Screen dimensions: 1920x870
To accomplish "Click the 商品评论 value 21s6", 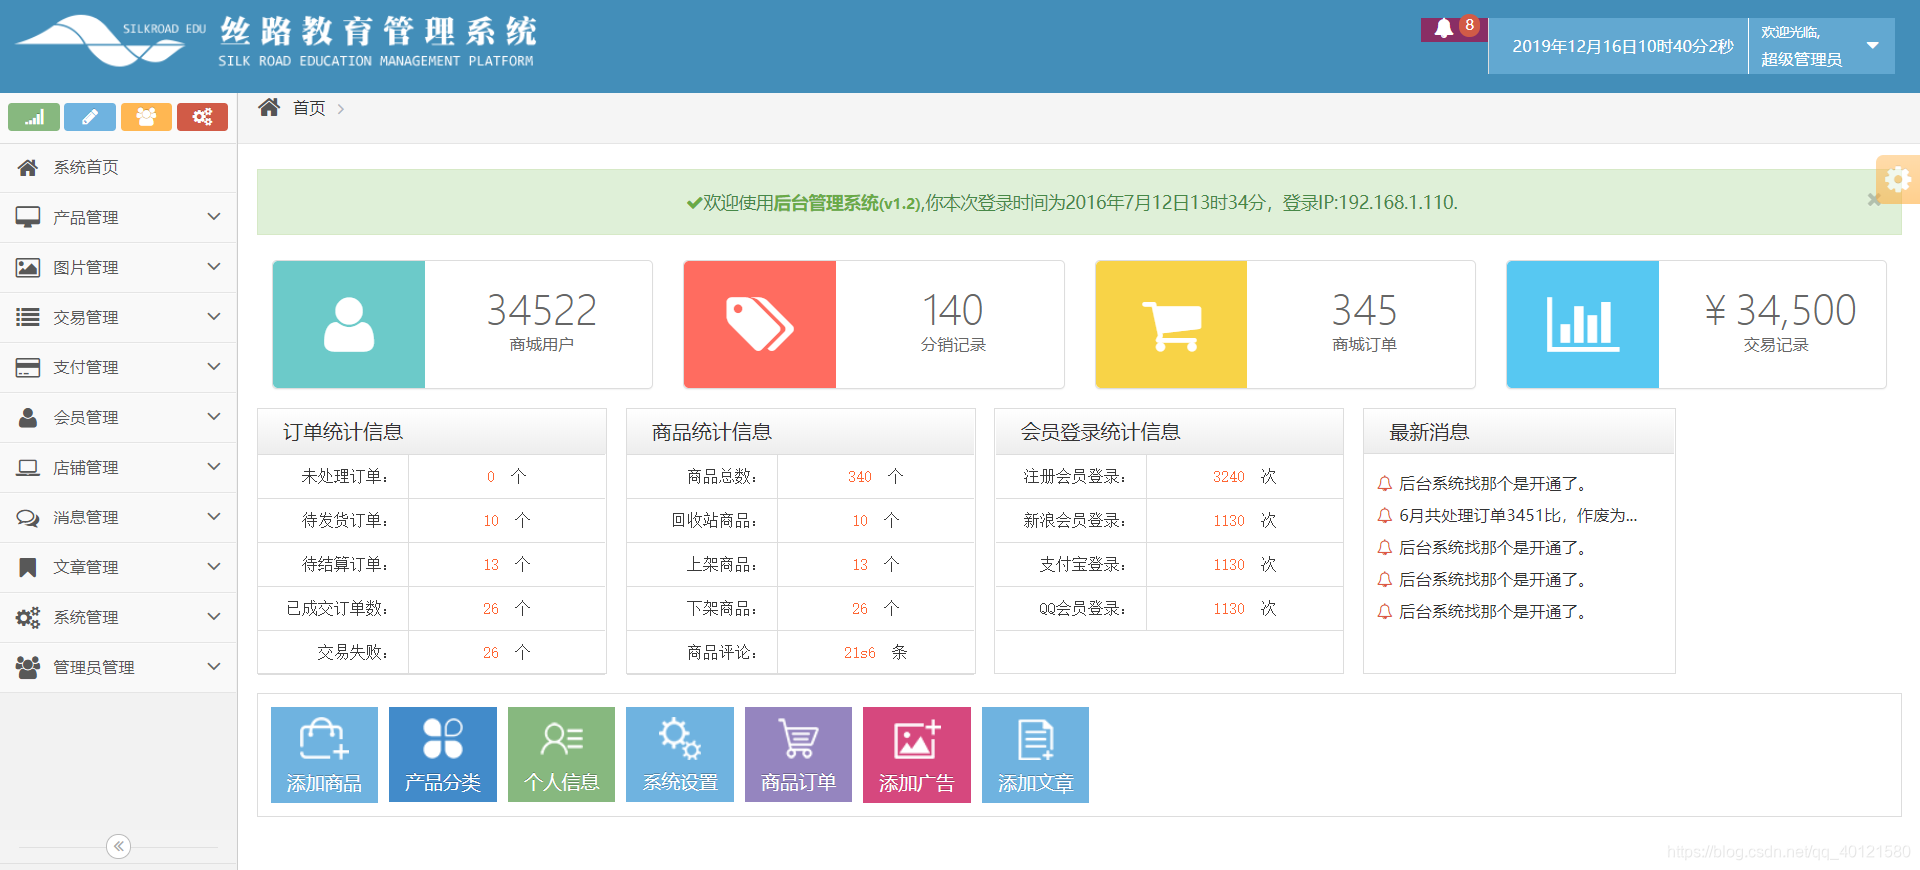I will [860, 653].
